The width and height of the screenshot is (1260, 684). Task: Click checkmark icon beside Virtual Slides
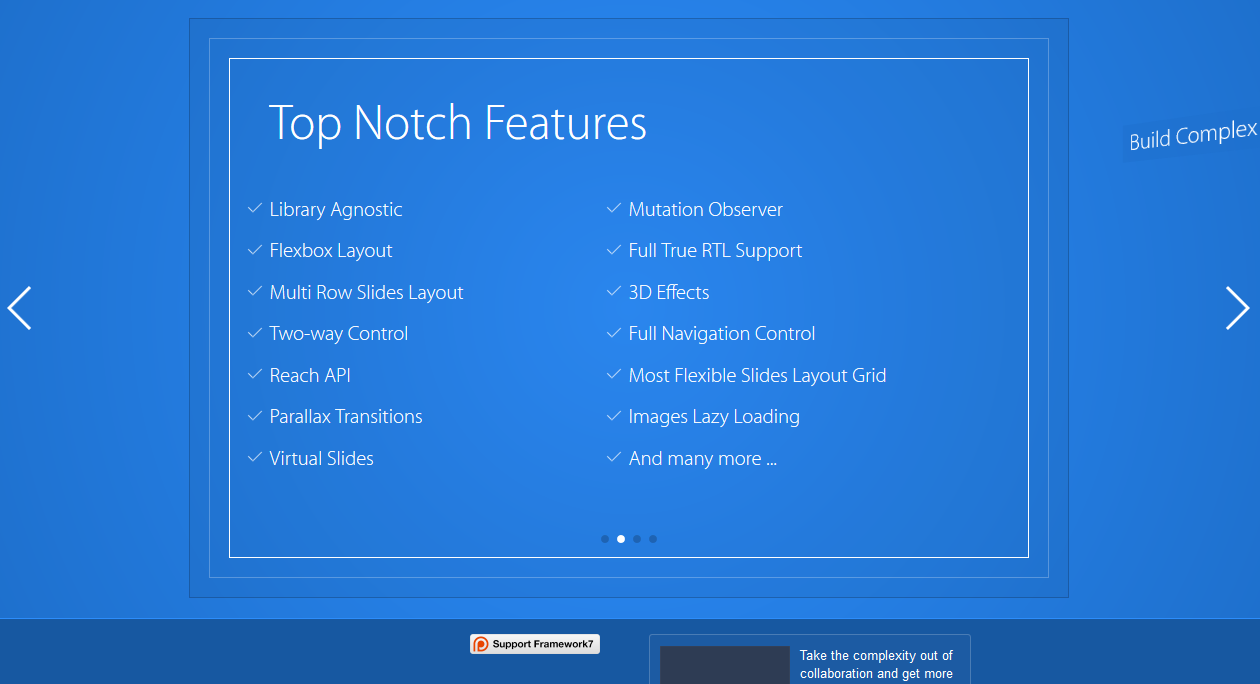pos(255,457)
